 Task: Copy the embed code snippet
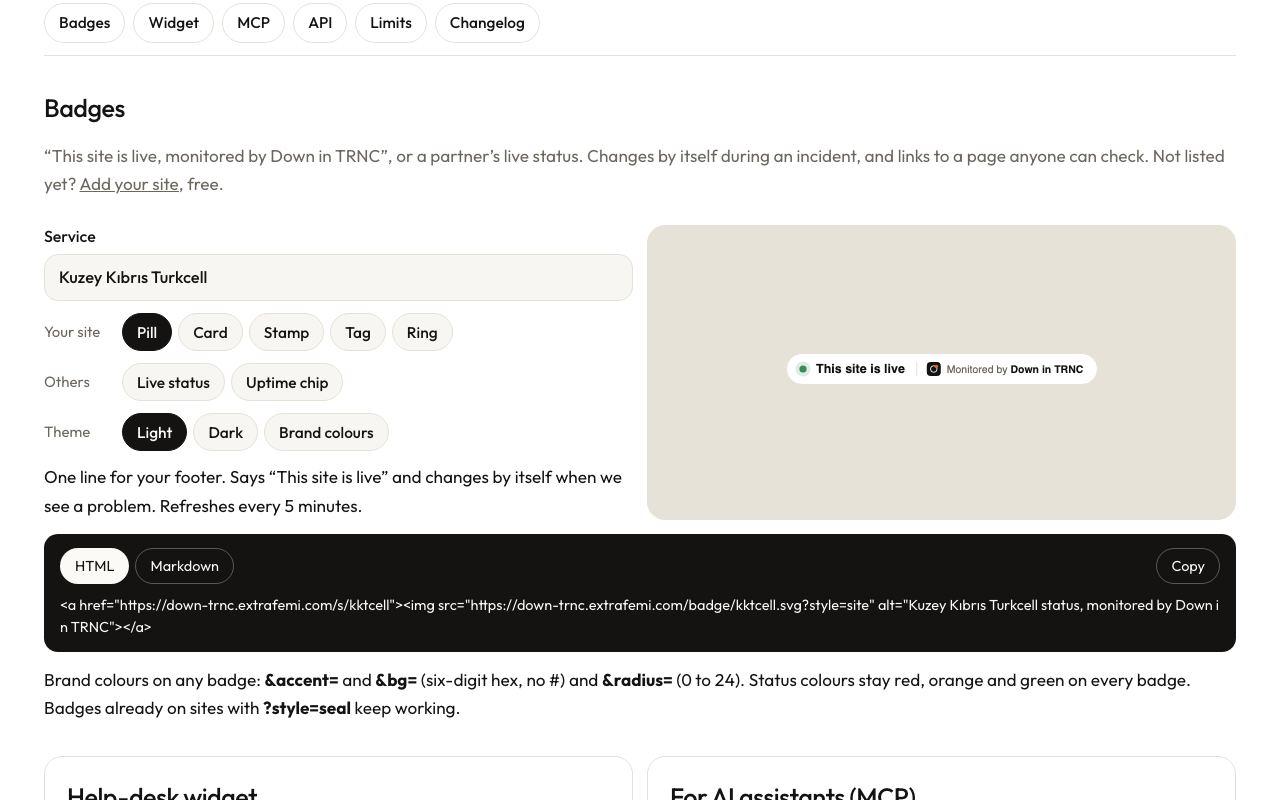click(x=1188, y=566)
